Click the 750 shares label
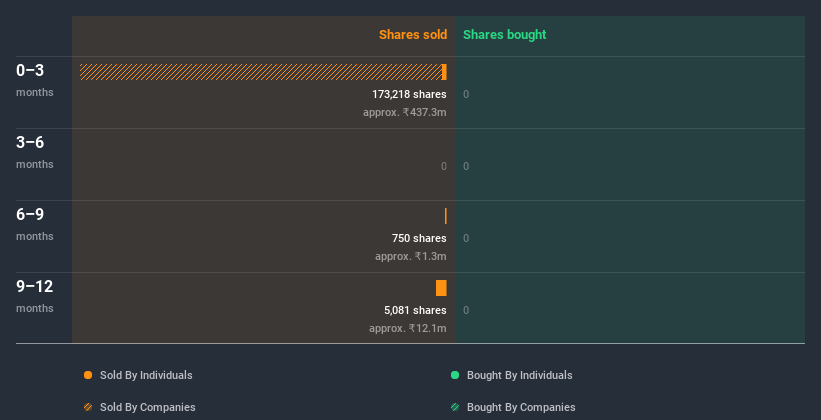Screen dimensions: 821x420 tap(419, 238)
